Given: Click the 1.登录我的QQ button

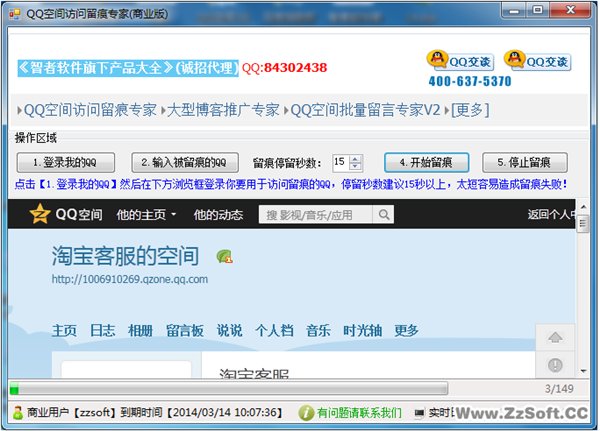Looking at the screenshot, I should (x=66, y=163).
